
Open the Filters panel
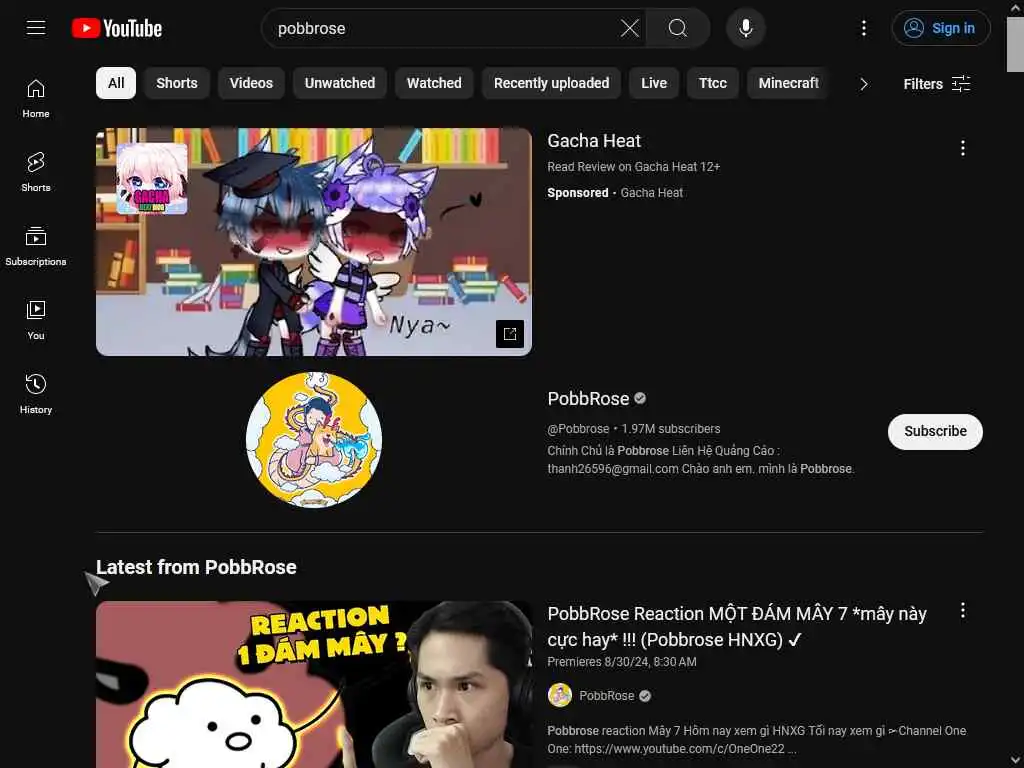tap(936, 84)
